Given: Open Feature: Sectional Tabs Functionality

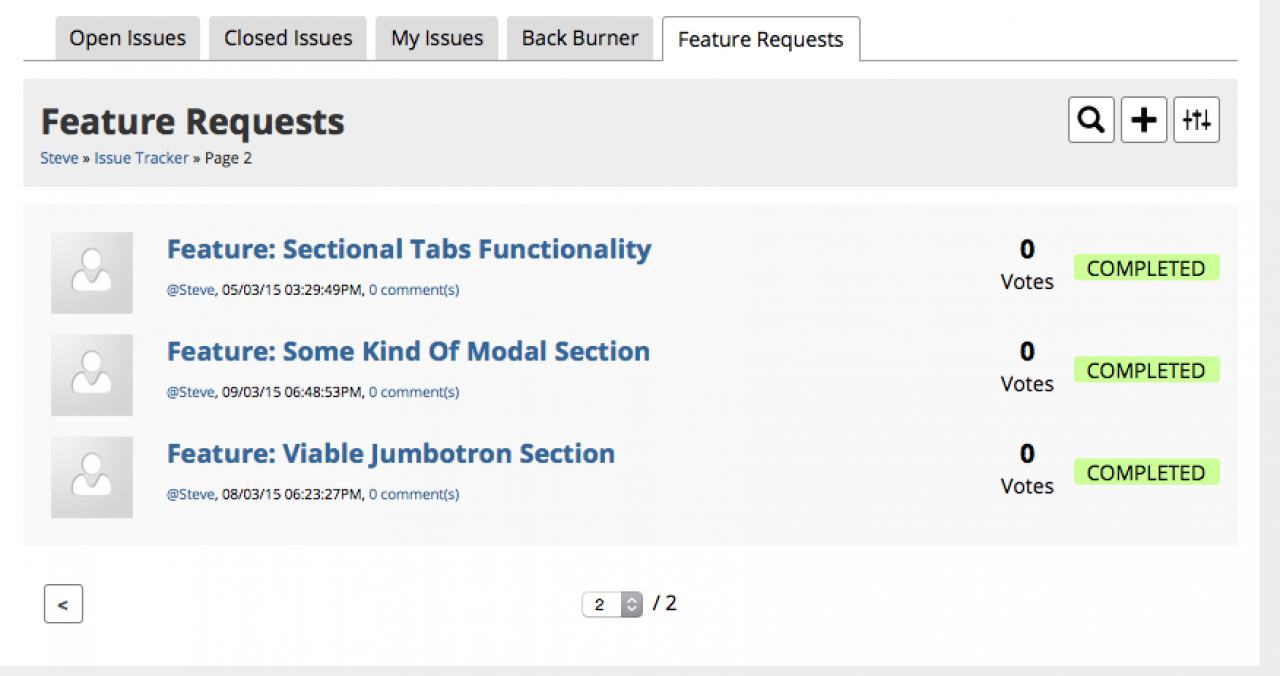Looking at the screenshot, I should 409,249.
